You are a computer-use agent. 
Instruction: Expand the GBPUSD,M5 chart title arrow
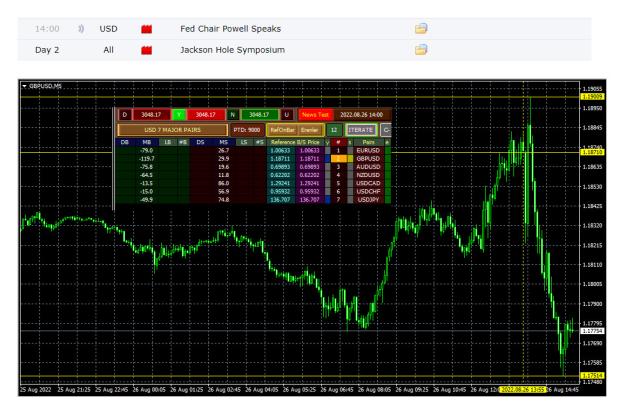(x=24, y=86)
